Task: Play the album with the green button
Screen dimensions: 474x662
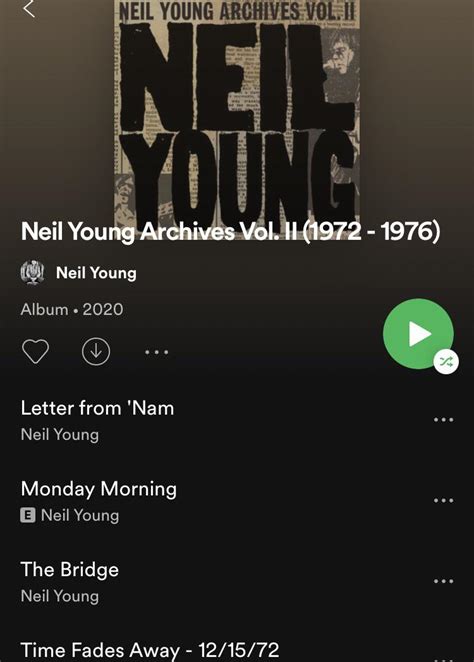Action: pyautogui.click(x=418, y=334)
